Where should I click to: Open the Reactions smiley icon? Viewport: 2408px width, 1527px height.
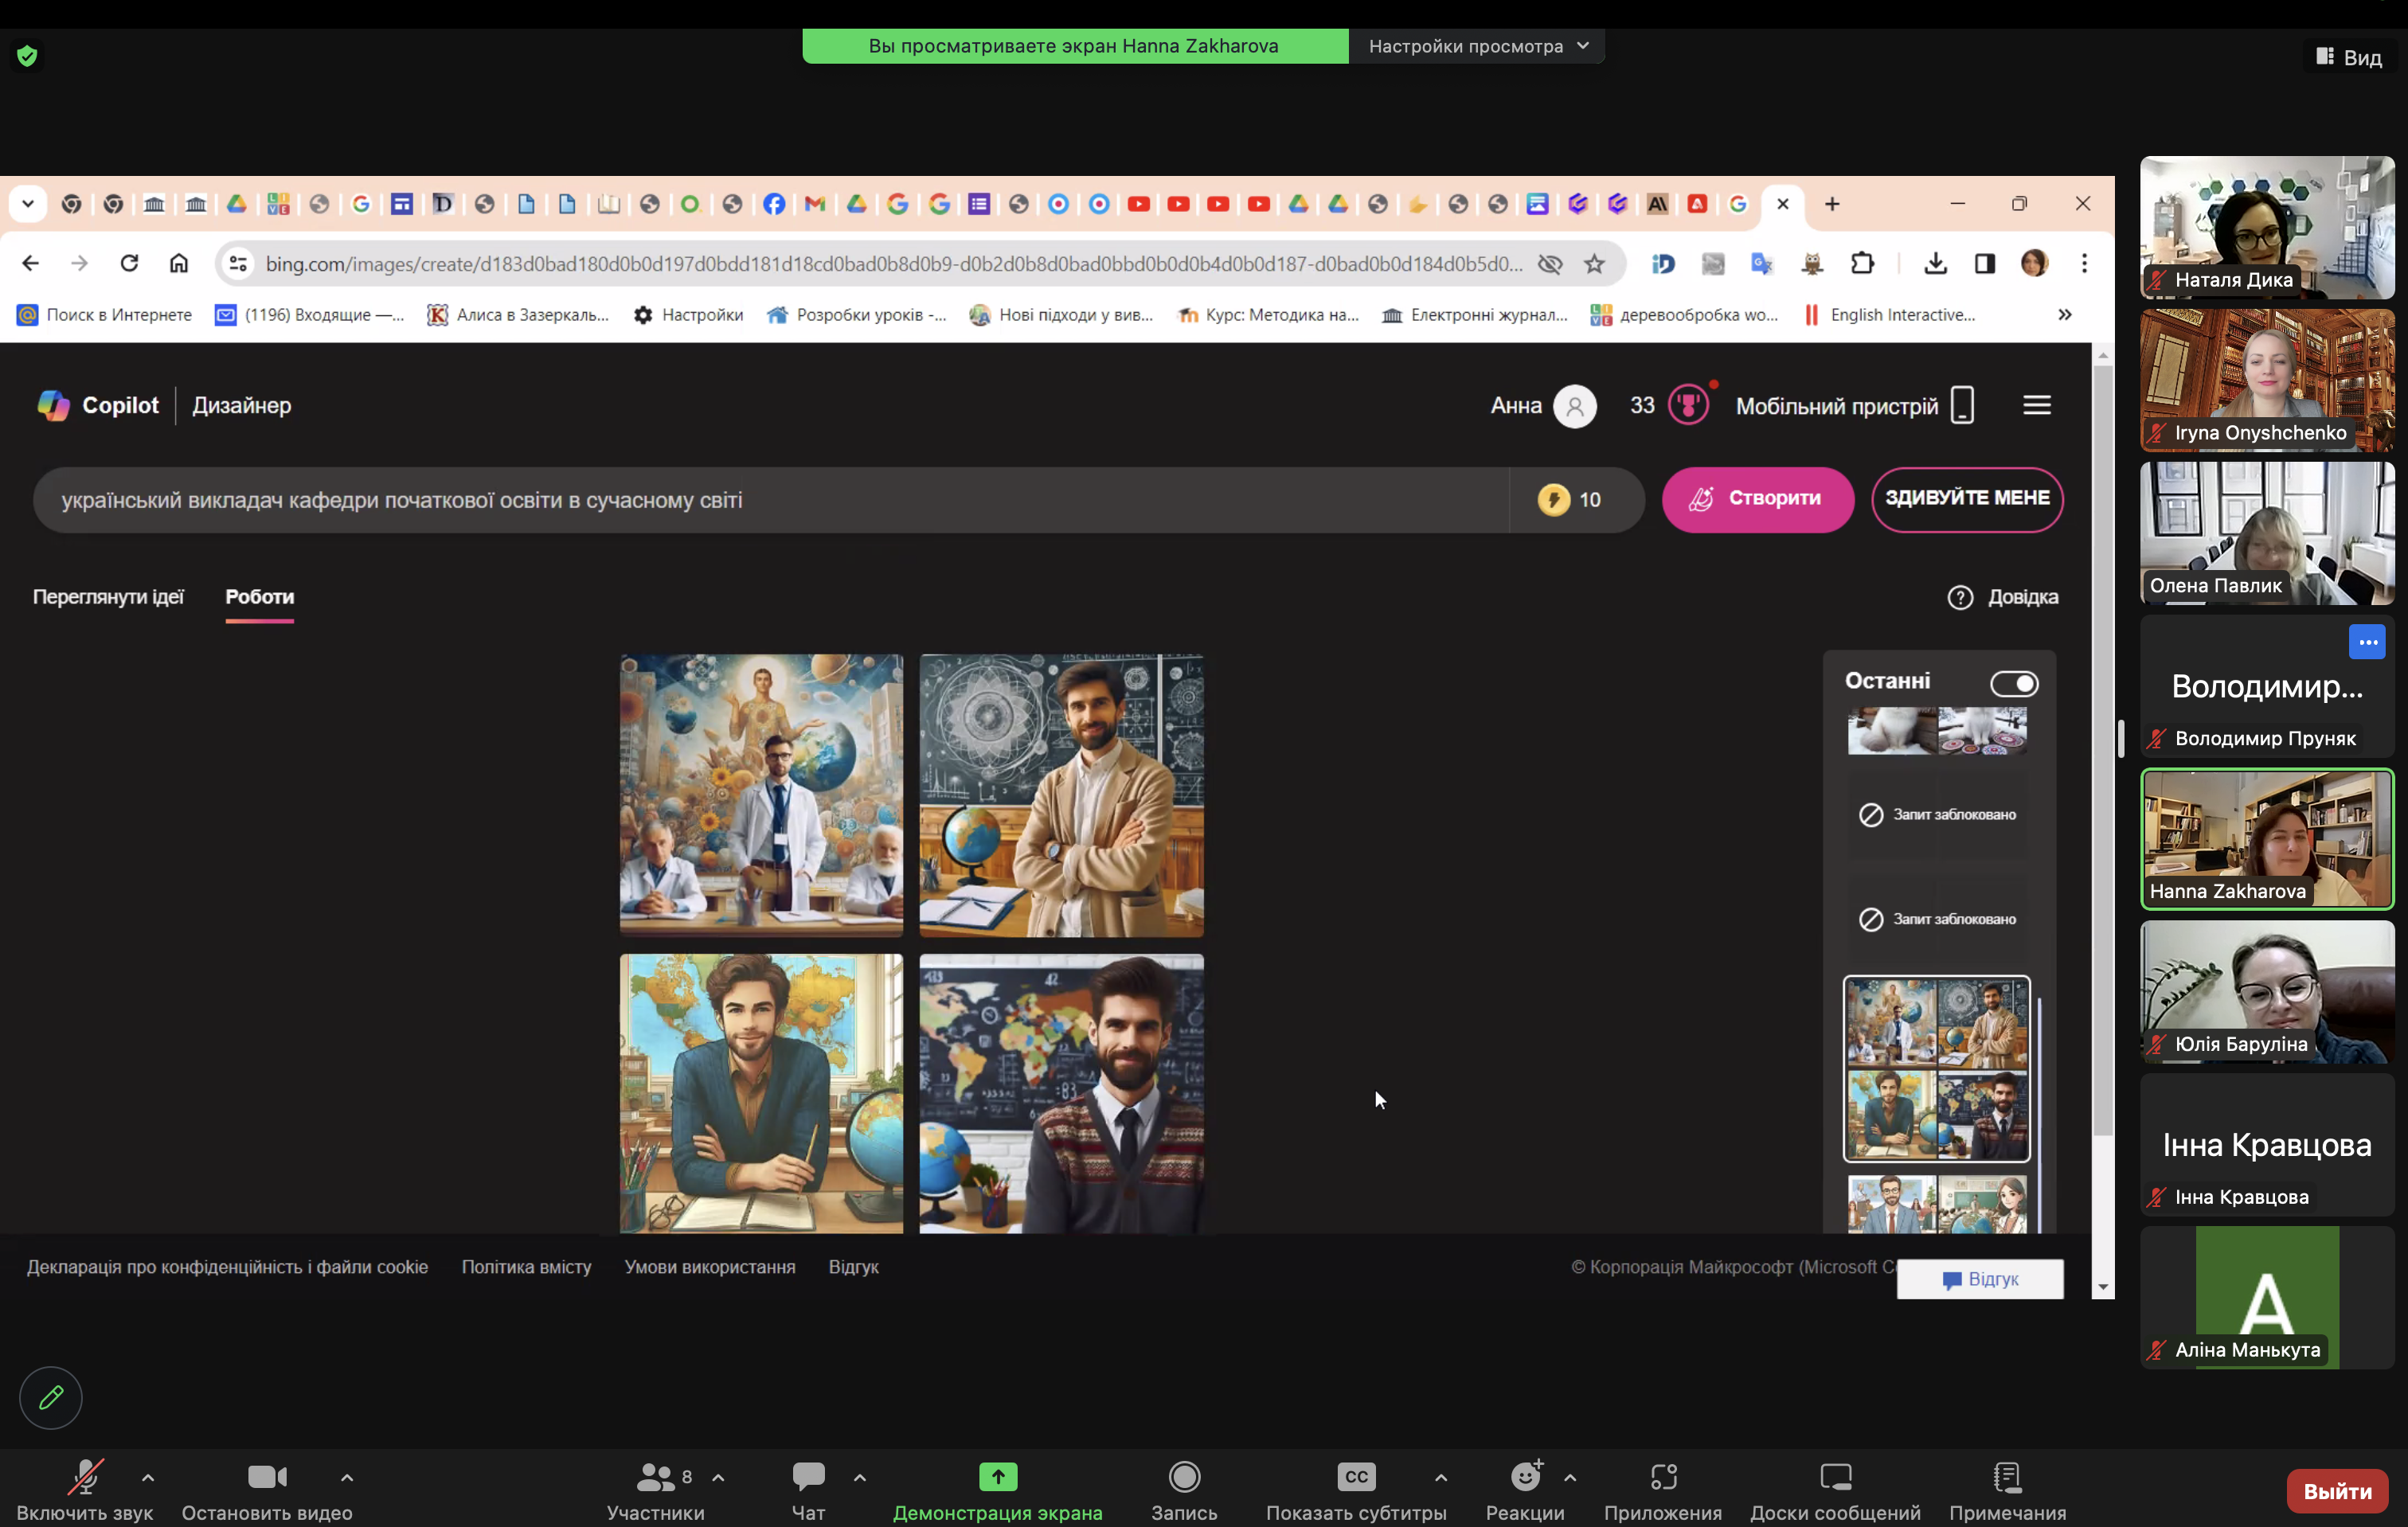(1525, 1477)
